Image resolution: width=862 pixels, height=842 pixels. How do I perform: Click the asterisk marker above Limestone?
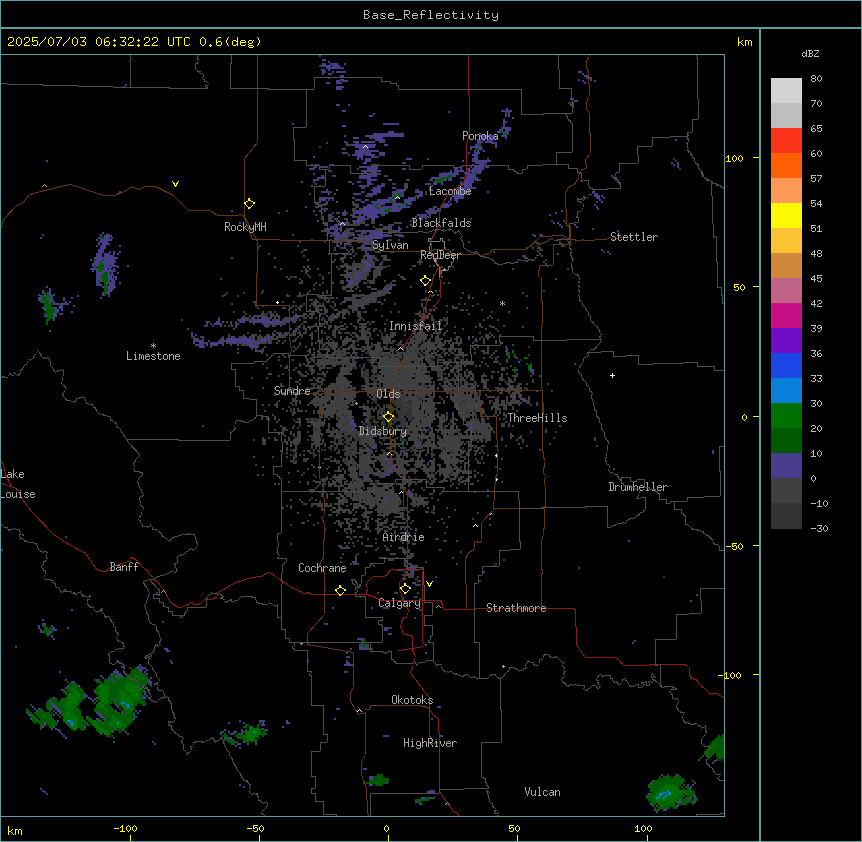coord(153,346)
